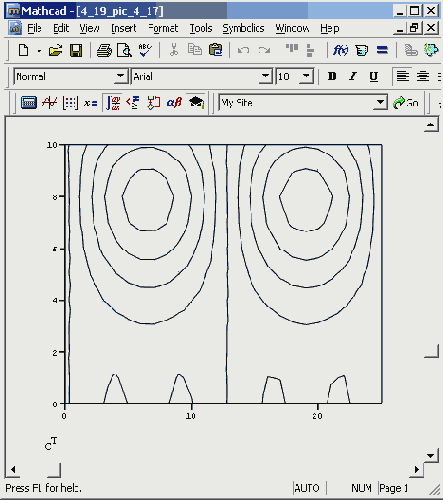Click the vertical scrollbar down arrow
Image resolution: width=443 pixels, height=500 pixels.
coord(431,455)
